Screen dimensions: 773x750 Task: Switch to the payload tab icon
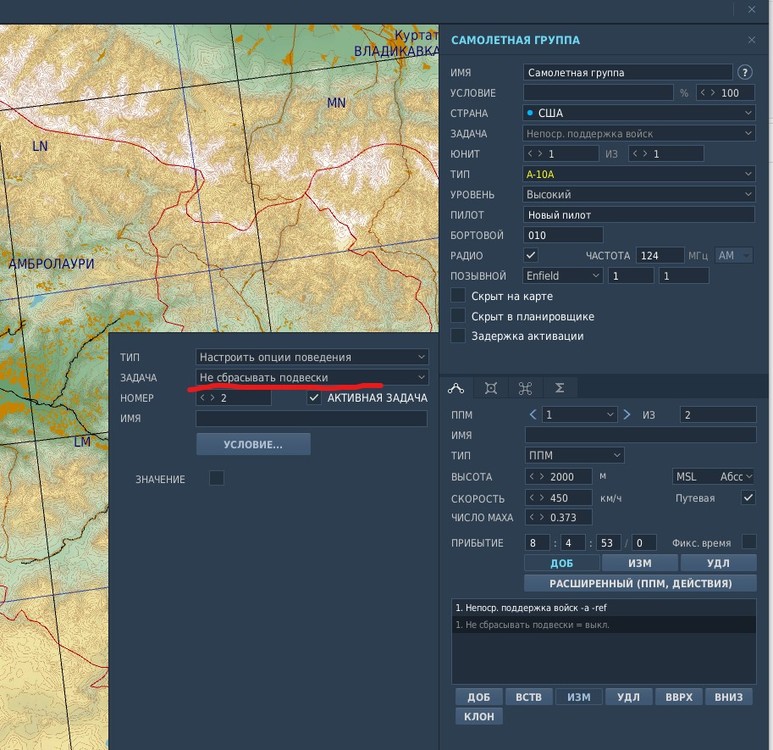click(491, 388)
